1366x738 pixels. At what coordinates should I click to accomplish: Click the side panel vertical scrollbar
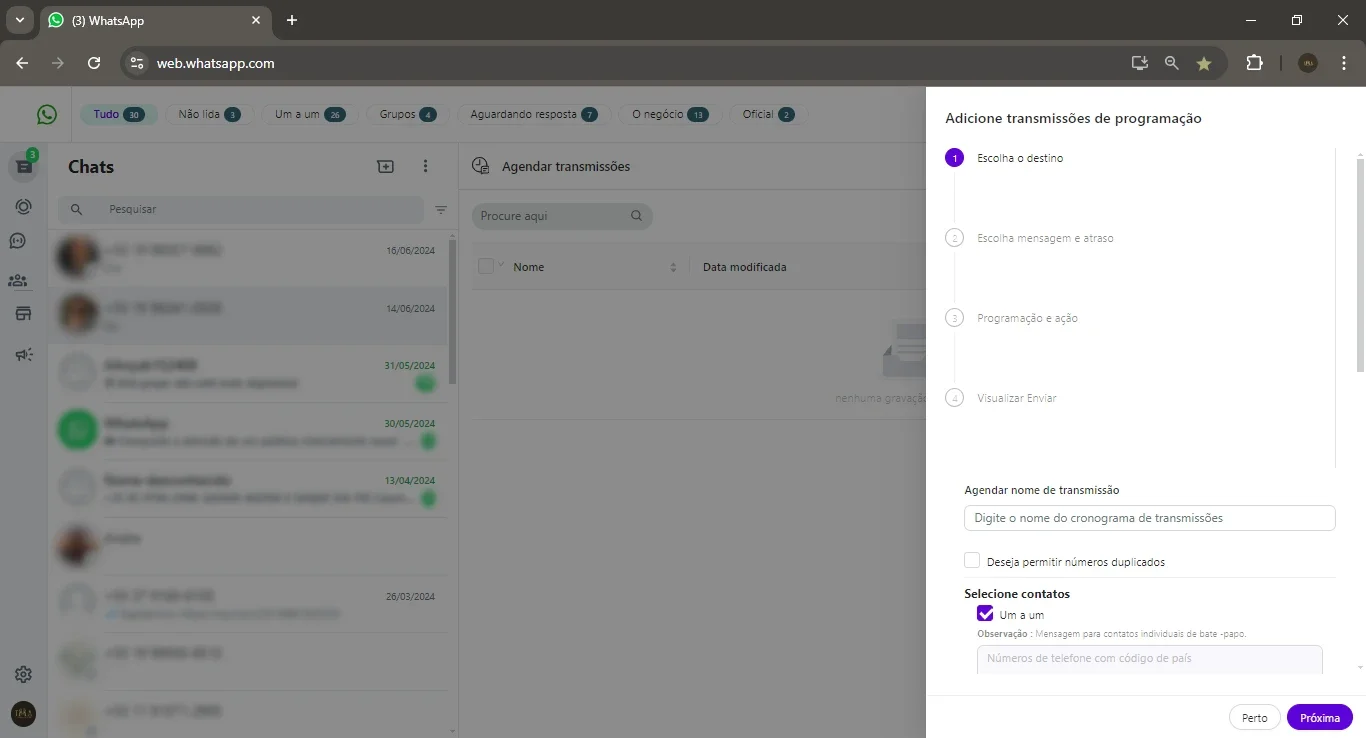click(1360, 264)
